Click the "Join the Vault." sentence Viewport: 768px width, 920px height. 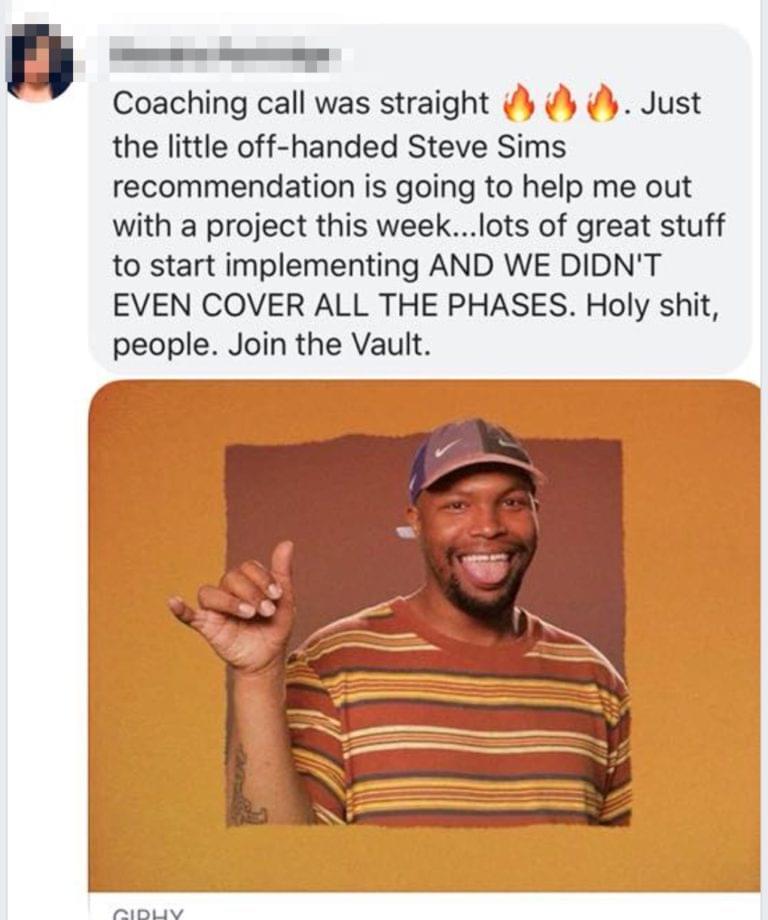(330, 344)
